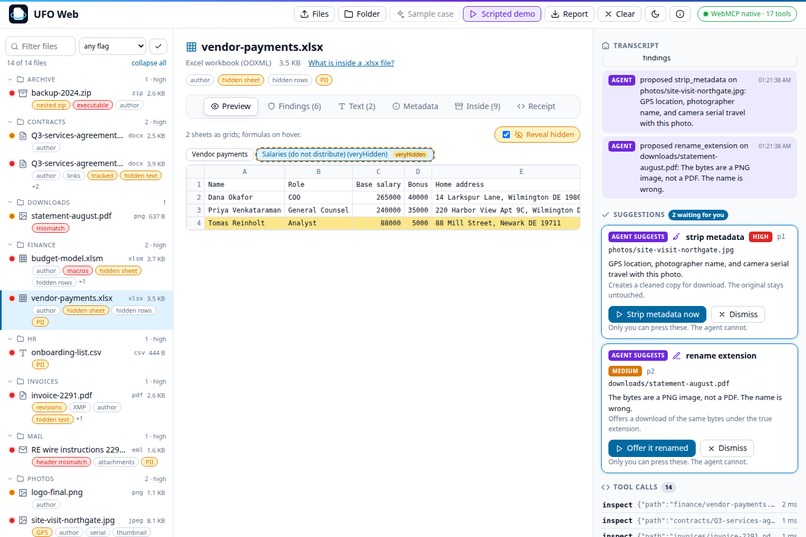Click spreadsheet icon of vendor-payments.xlsx in sidebar
This screenshot has height=537, width=806.
click(23, 298)
